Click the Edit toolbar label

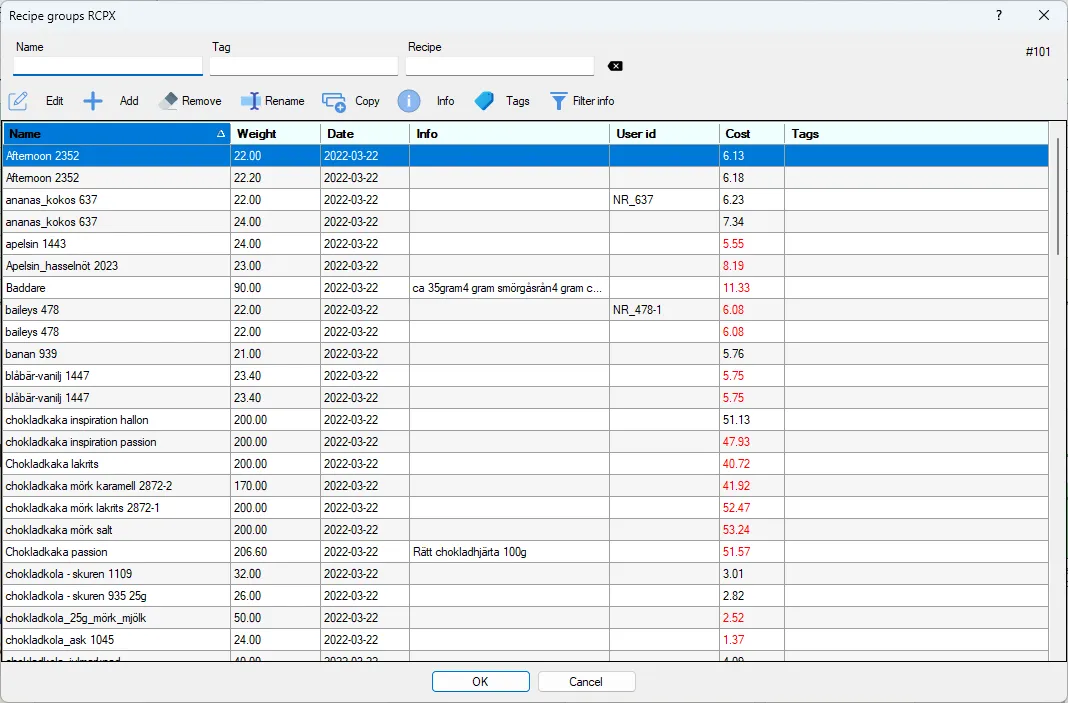click(x=54, y=101)
